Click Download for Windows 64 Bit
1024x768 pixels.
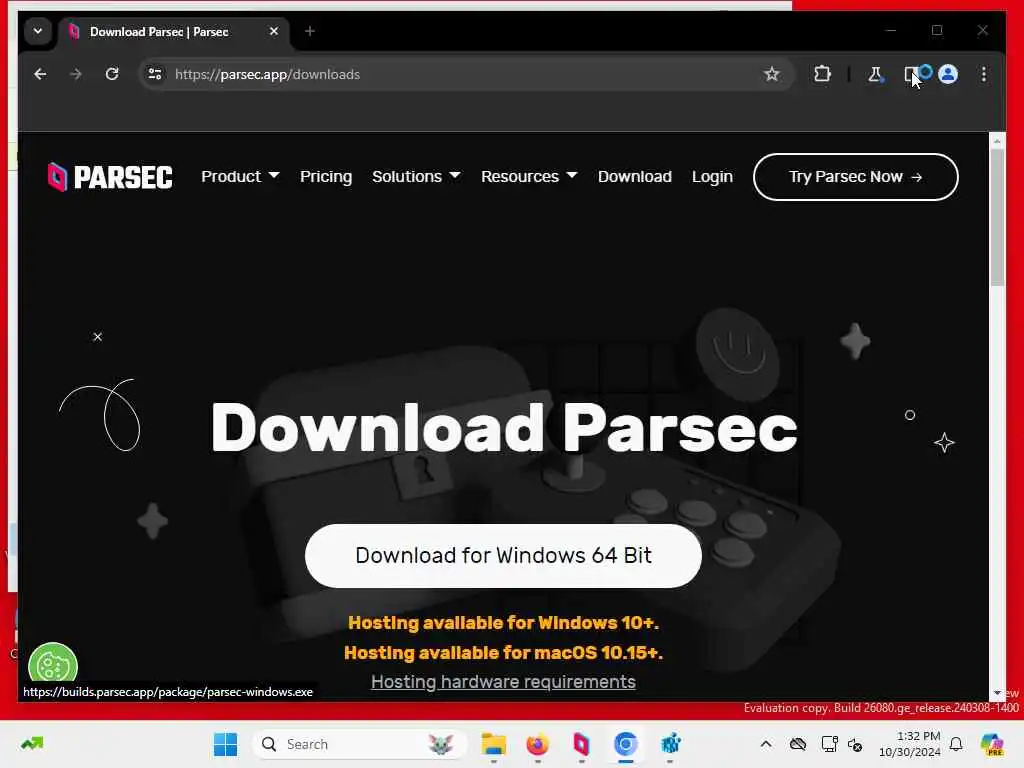pos(503,556)
